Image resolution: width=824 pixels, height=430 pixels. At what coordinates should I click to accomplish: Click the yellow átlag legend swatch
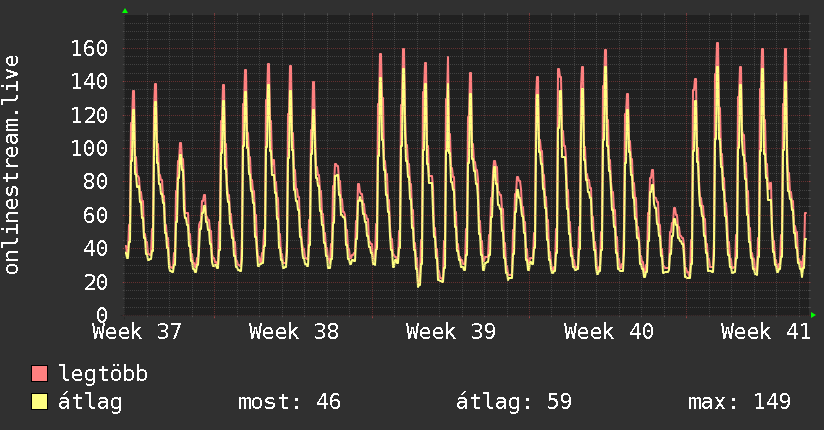[39, 402]
